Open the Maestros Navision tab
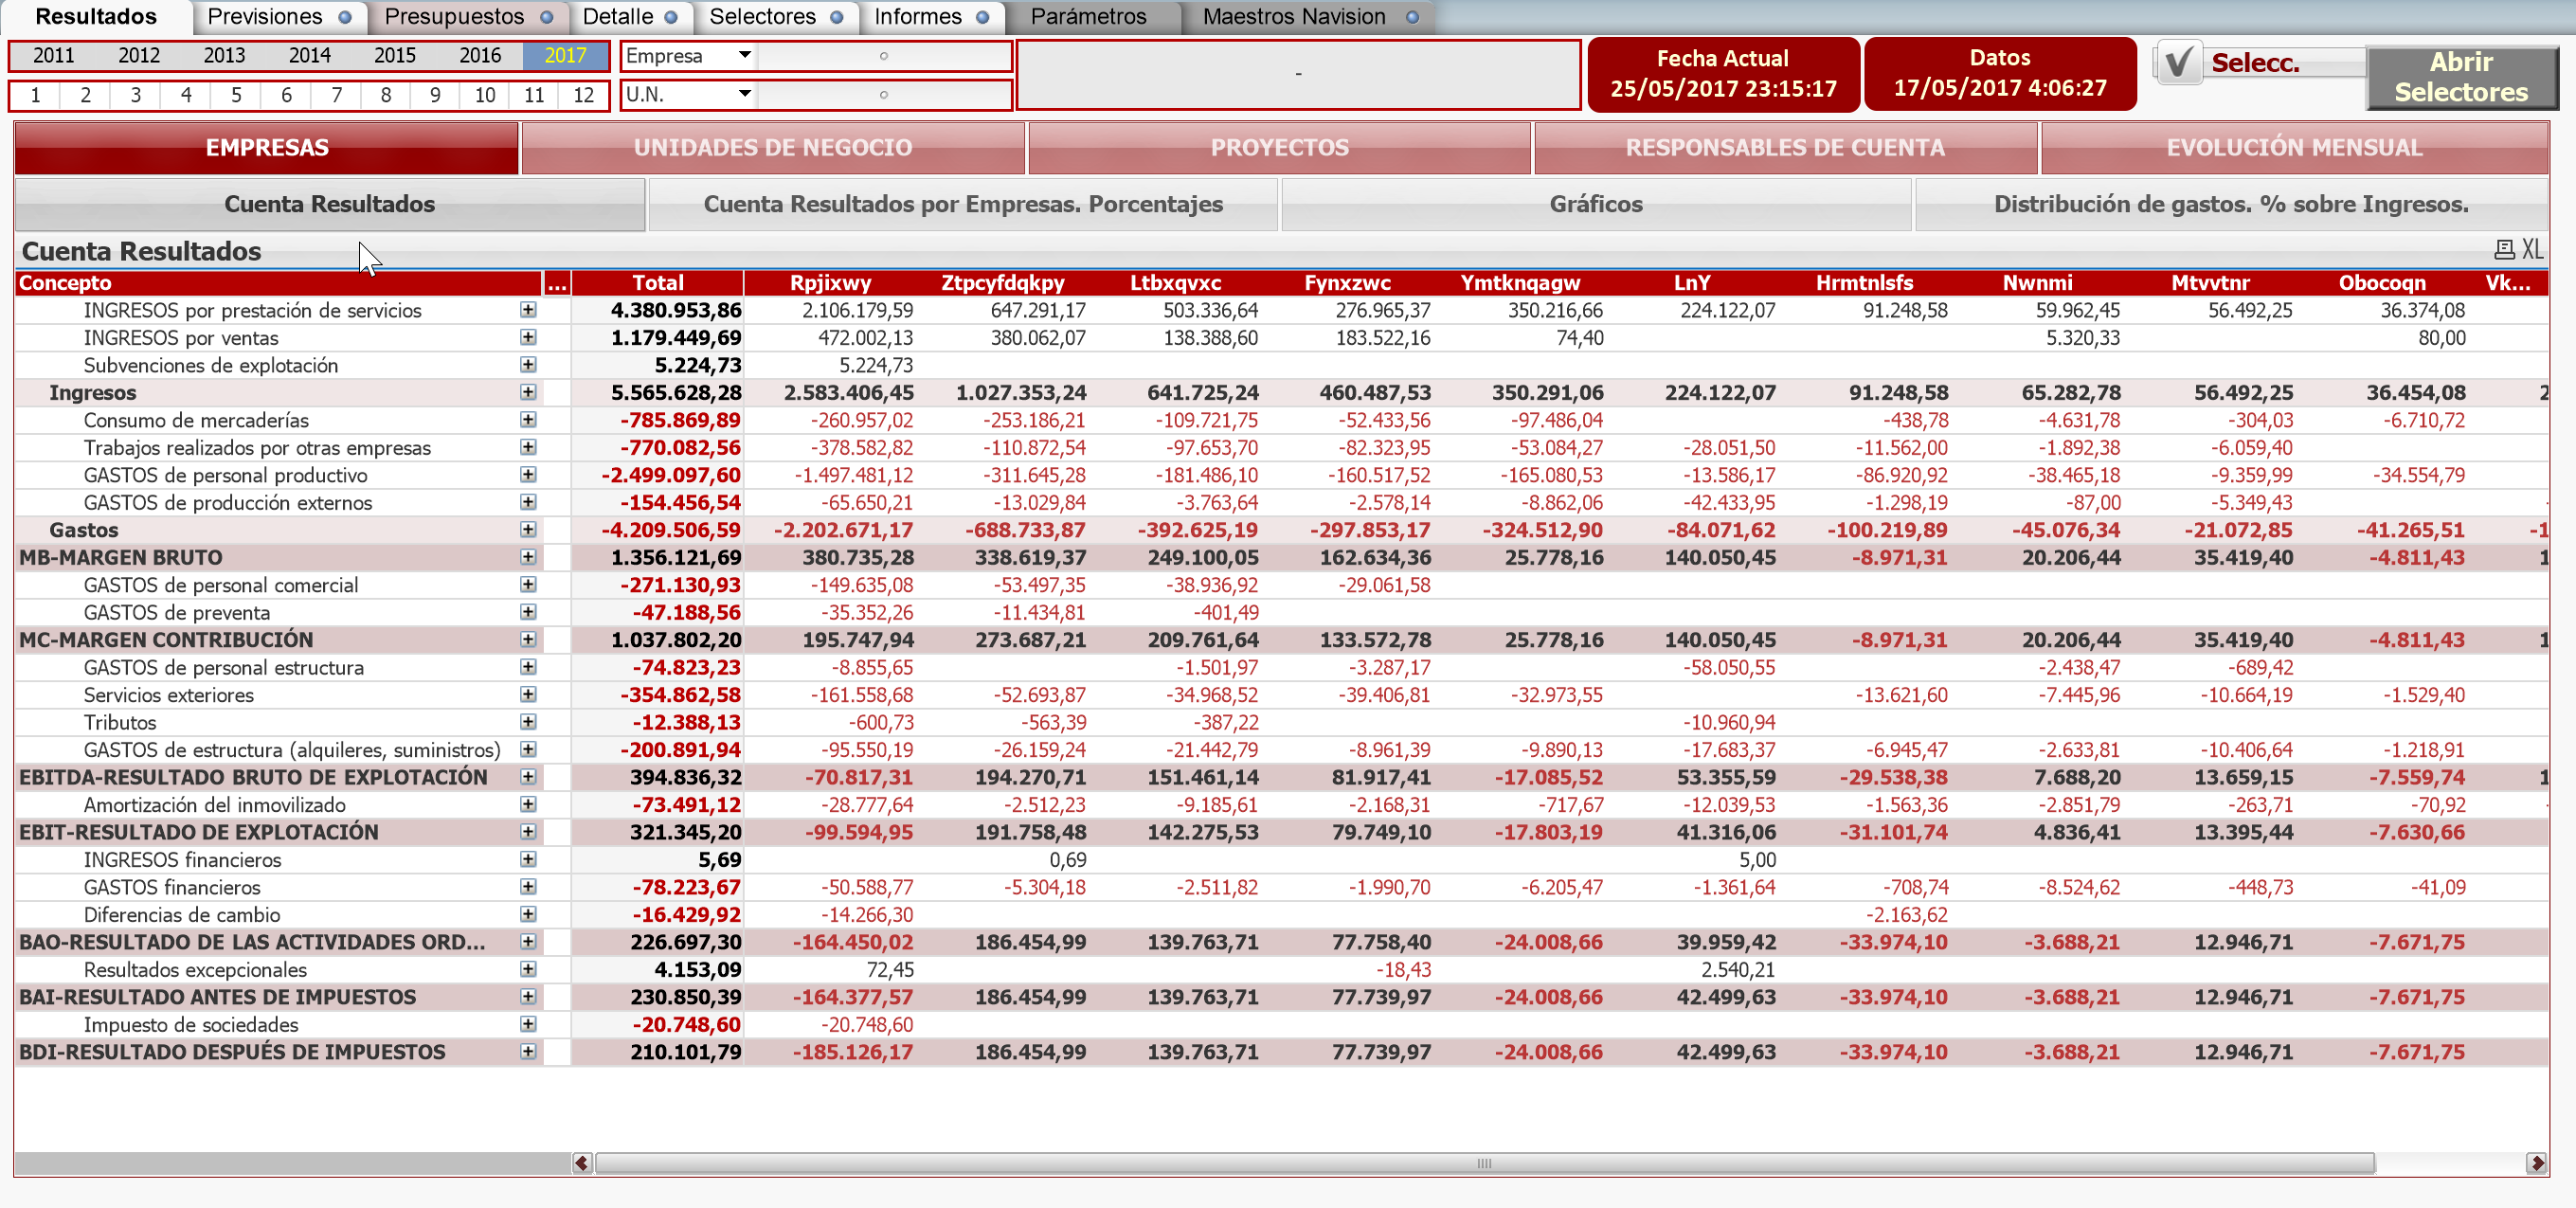The width and height of the screenshot is (2576, 1208). pos(1308,17)
